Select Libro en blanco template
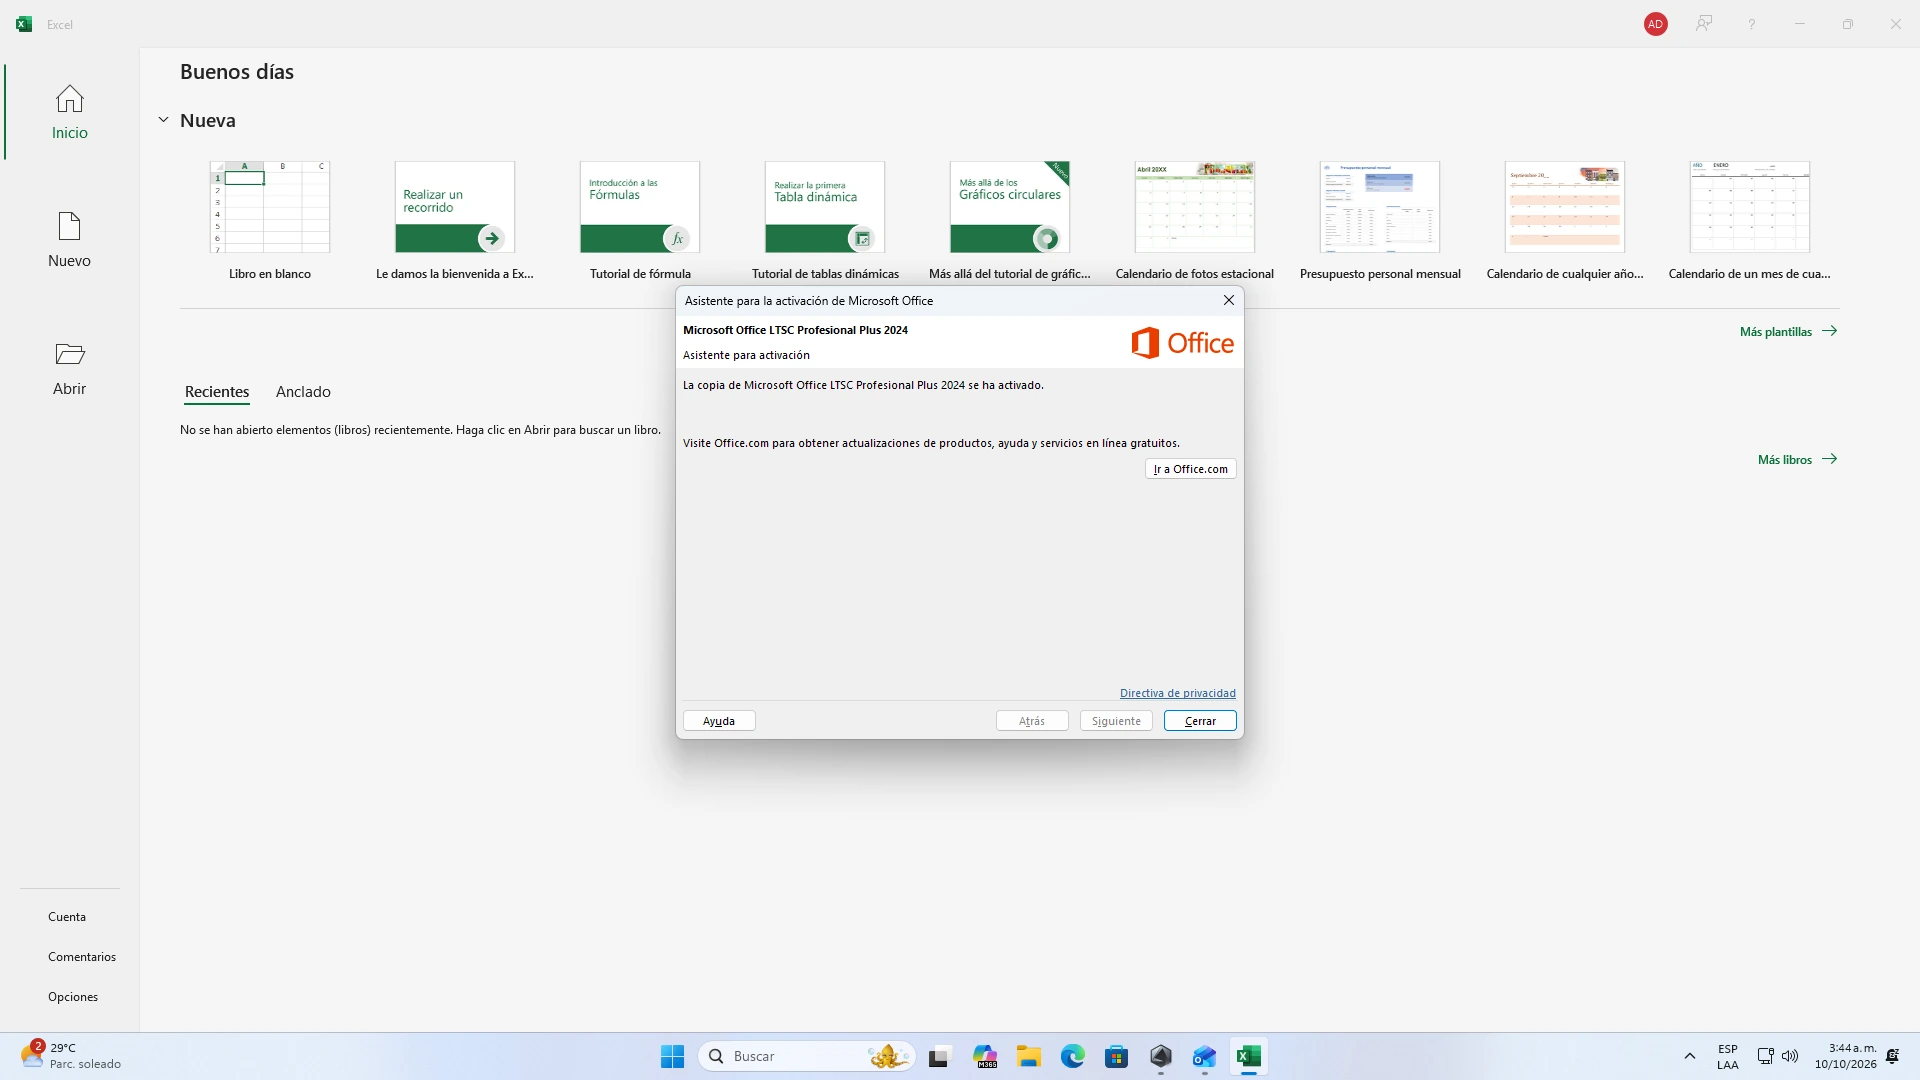The width and height of the screenshot is (1920, 1080). point(270,220)
